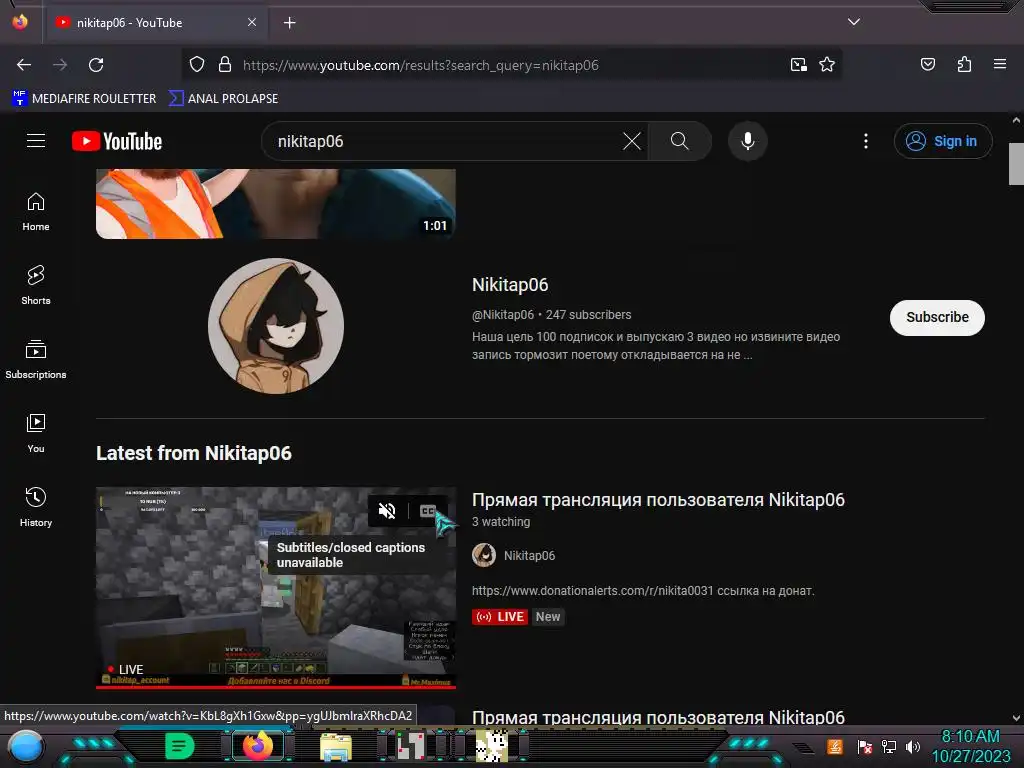Subscribe to the Nikitap06 channel
The image size is (1024, 768).
pos(937,317)
